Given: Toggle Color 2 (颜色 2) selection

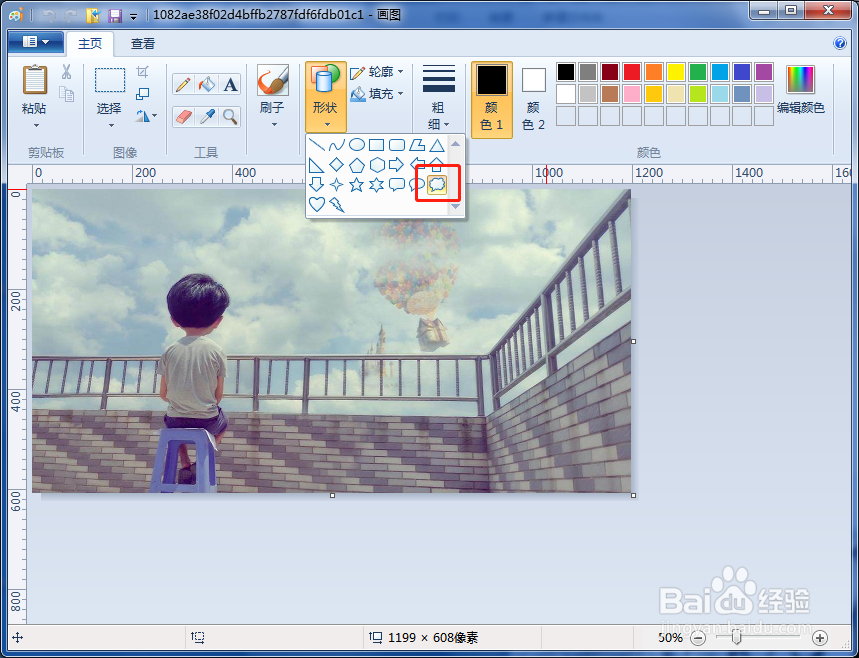Looking at the screenshot, I should 534,99.
